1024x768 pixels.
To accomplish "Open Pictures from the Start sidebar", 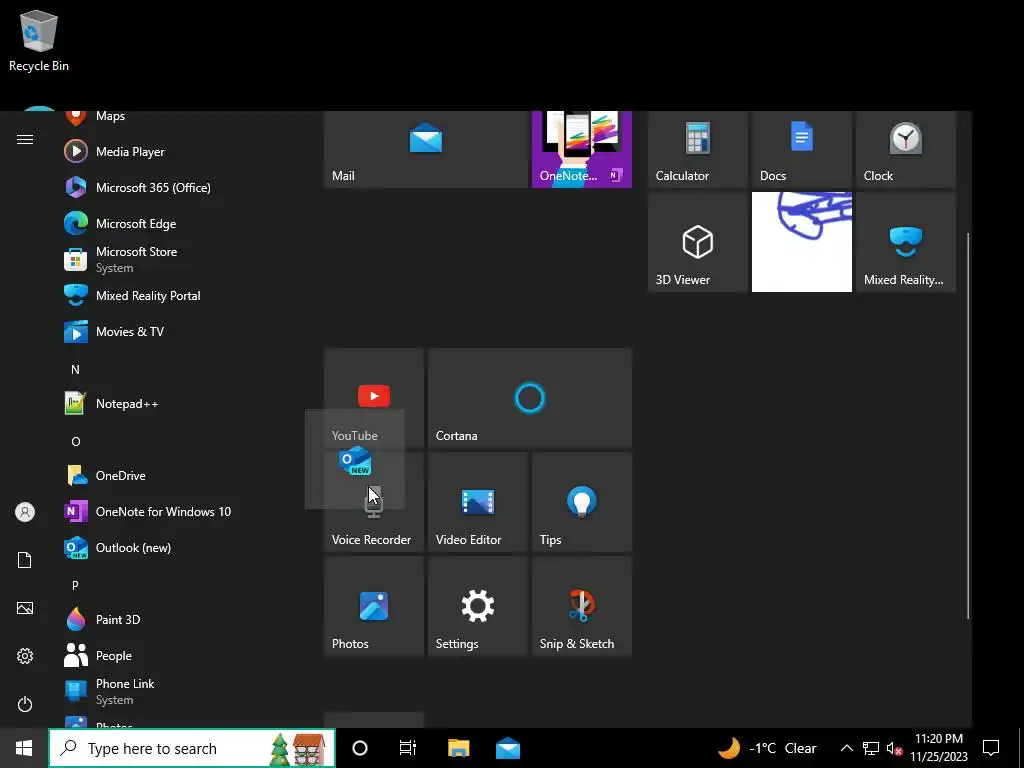I will tap(25, 608).
